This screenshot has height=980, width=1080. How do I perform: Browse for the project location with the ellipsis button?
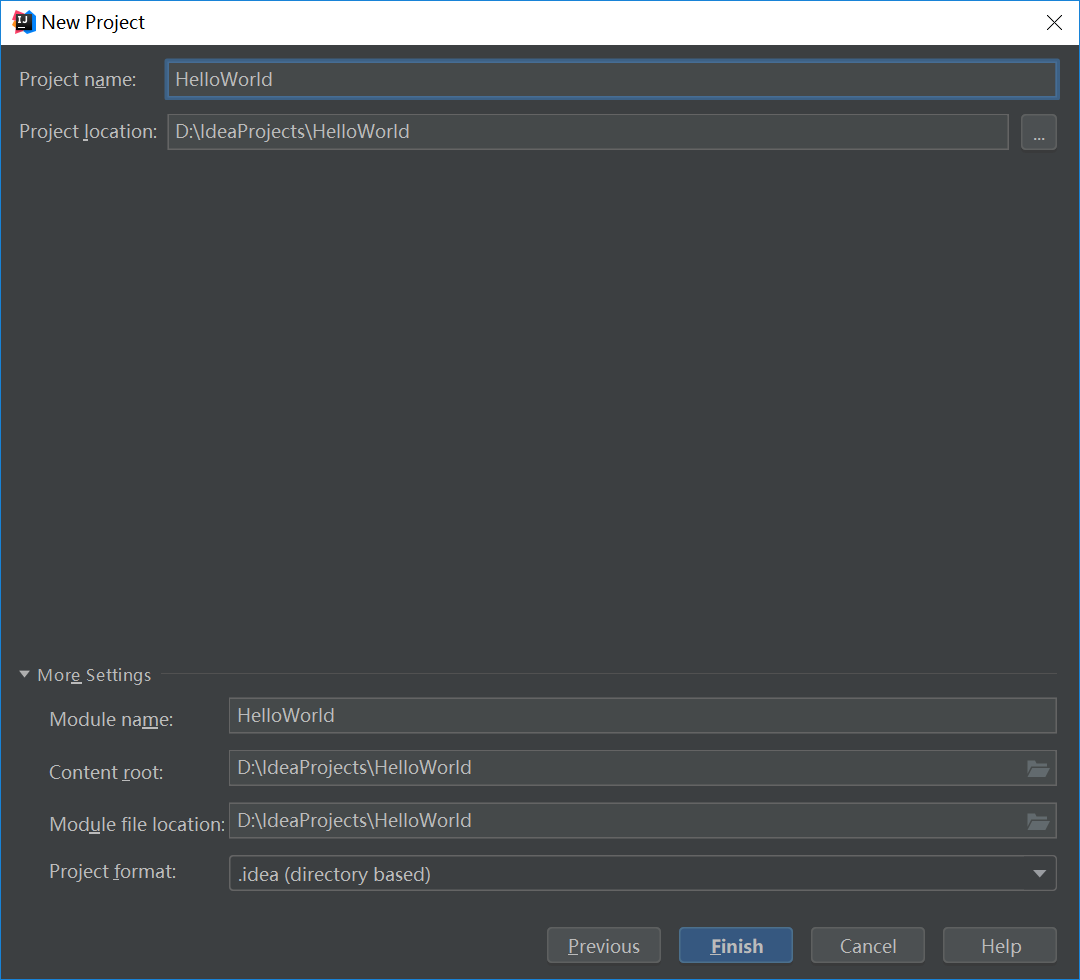(1039, 132)
